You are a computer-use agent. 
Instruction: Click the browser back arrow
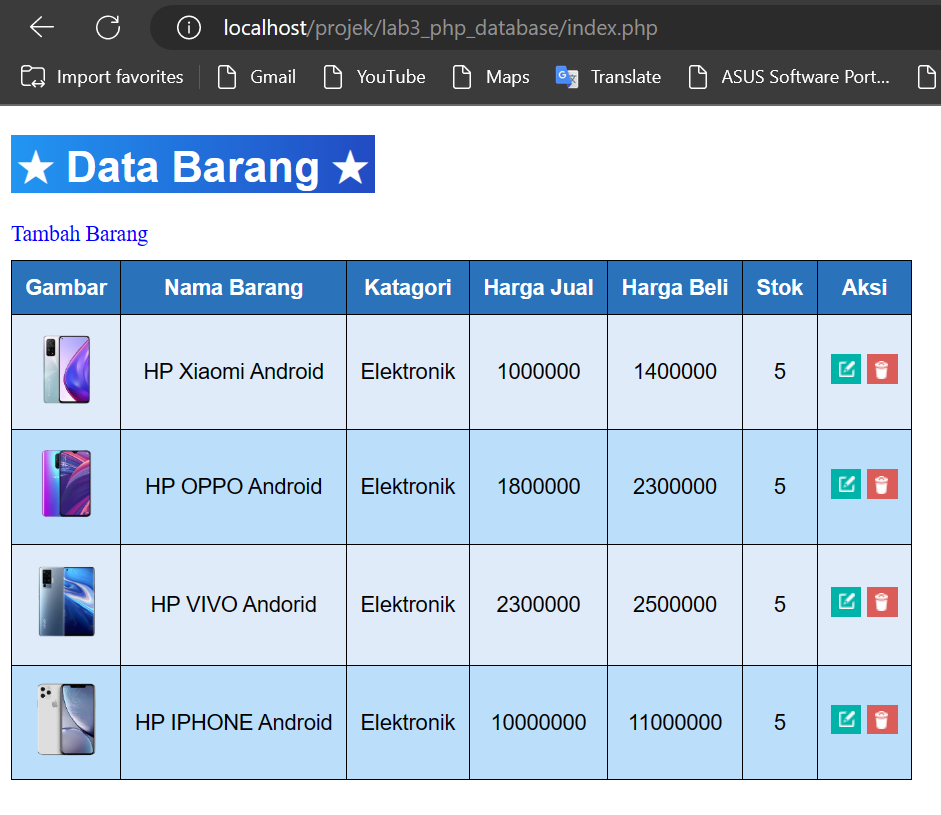(39, 27)
